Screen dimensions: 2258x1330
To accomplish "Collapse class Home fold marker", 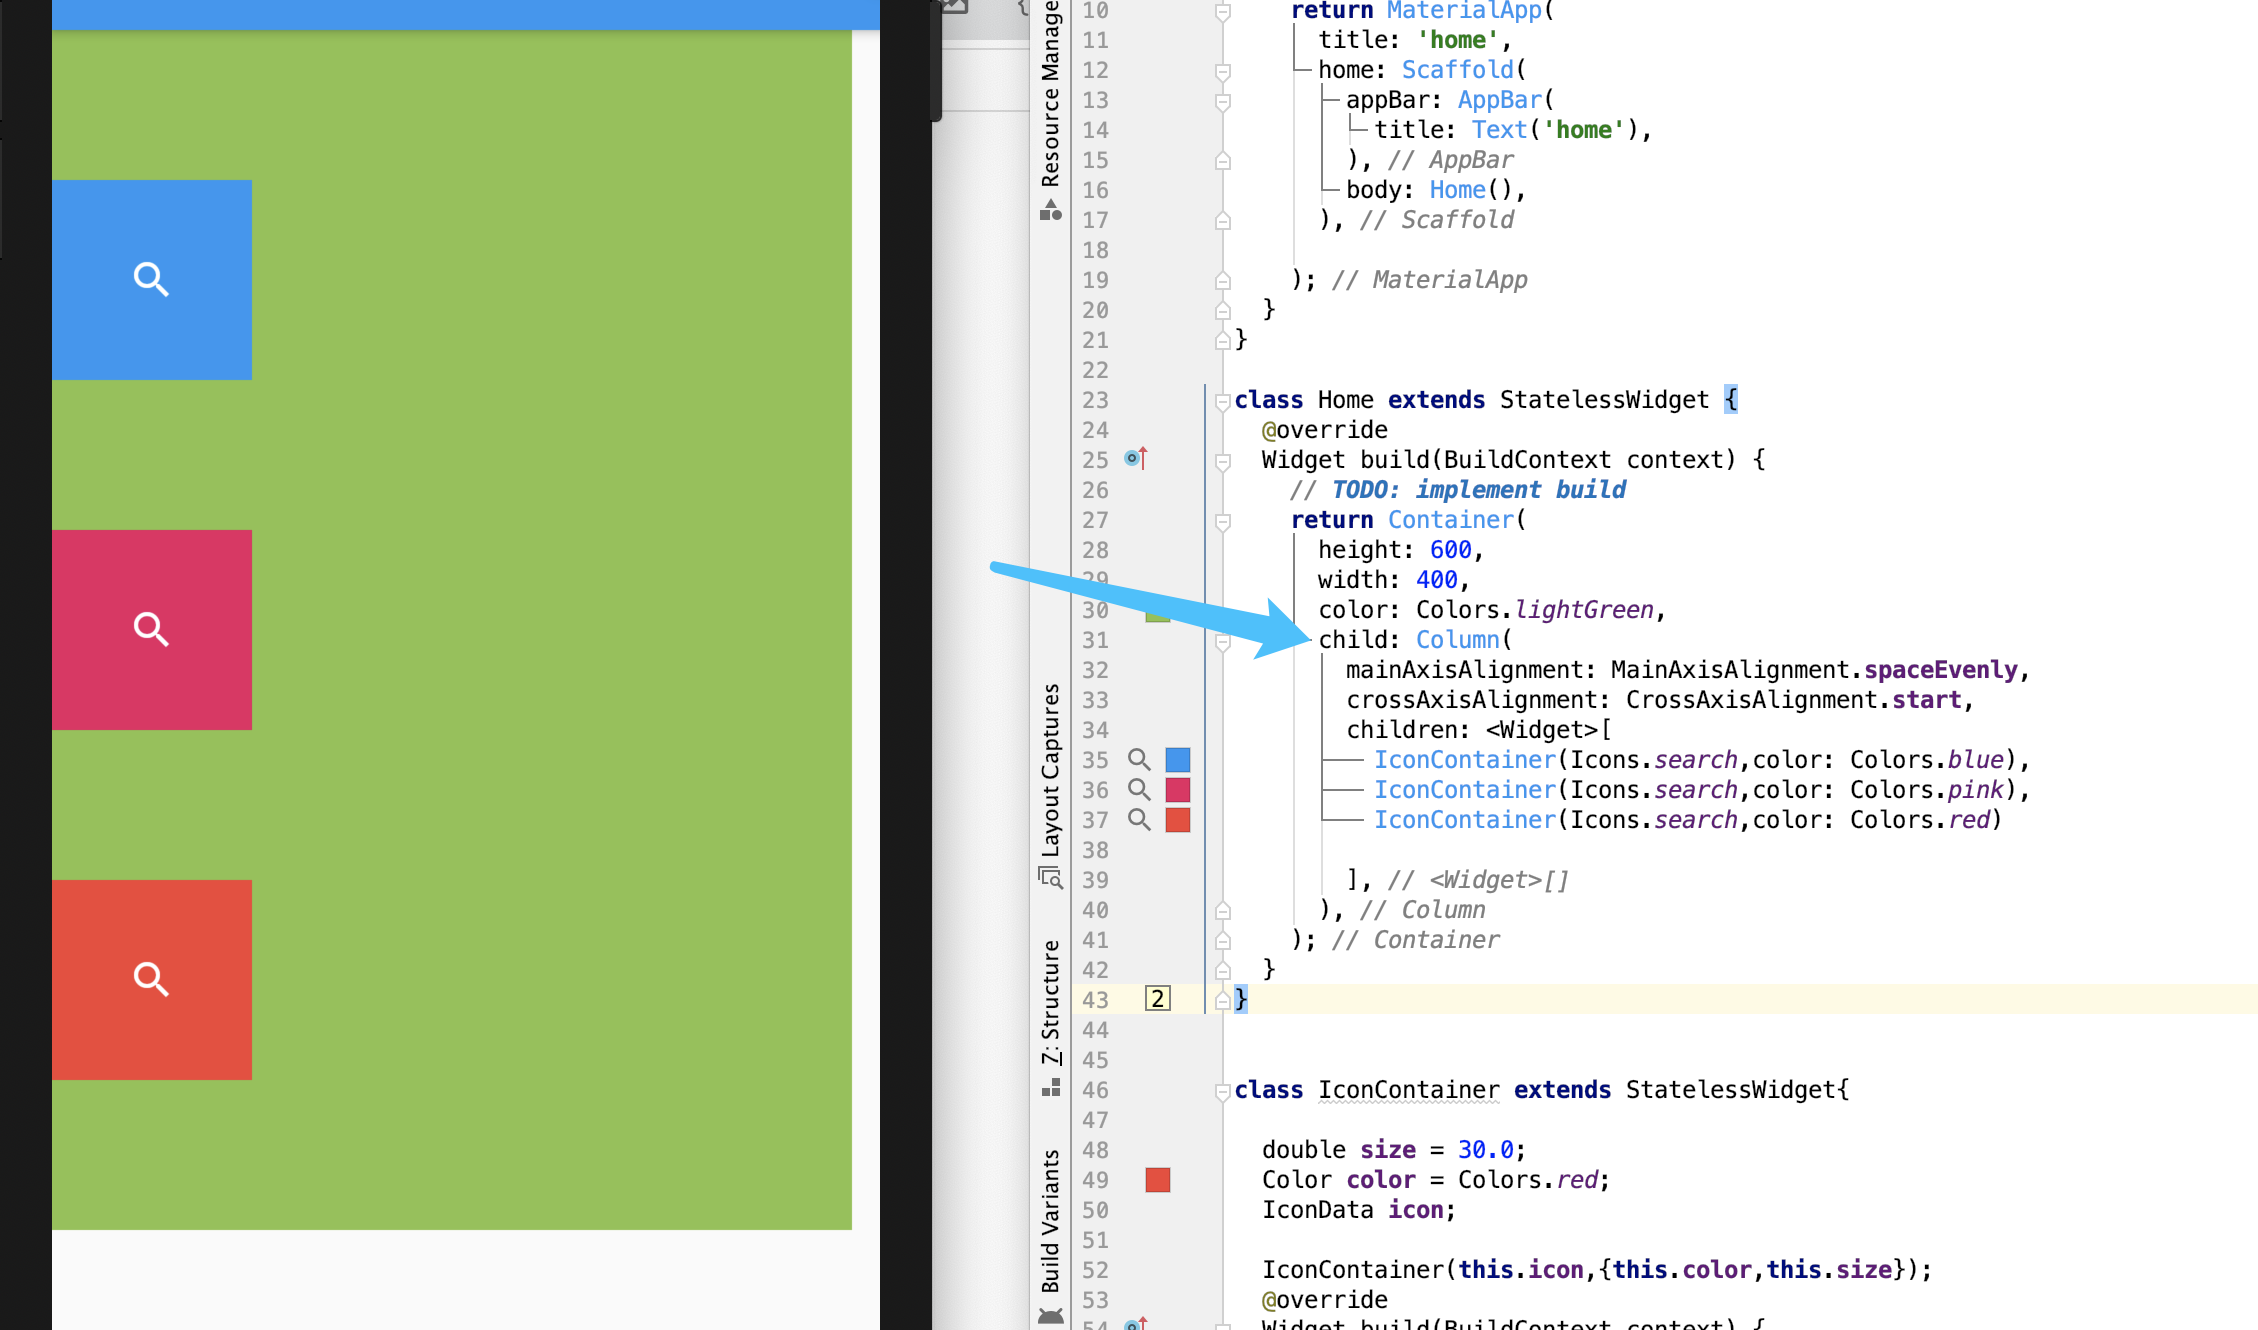I will coord(1222,401).
